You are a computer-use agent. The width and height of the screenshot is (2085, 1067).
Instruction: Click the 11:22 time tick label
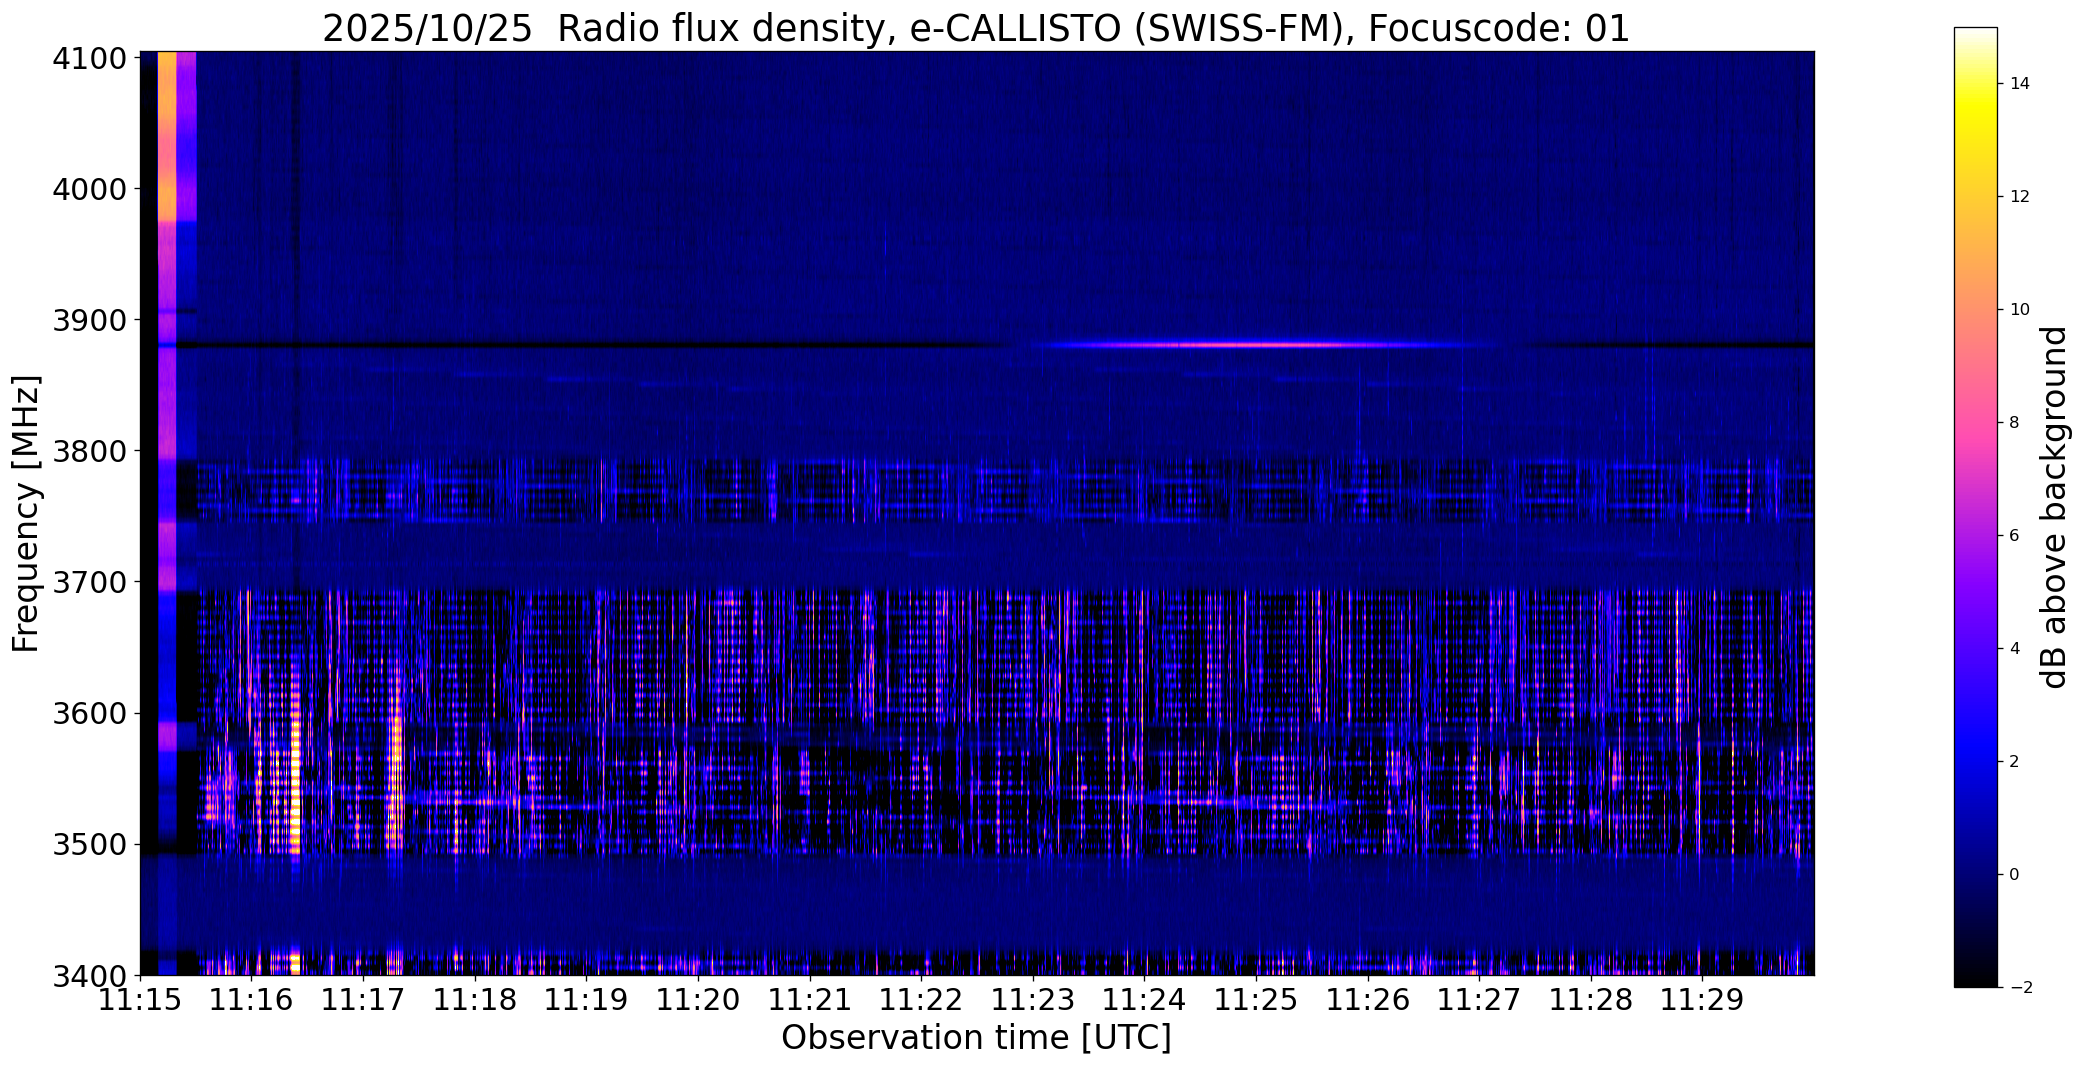tap(922, 1000)
